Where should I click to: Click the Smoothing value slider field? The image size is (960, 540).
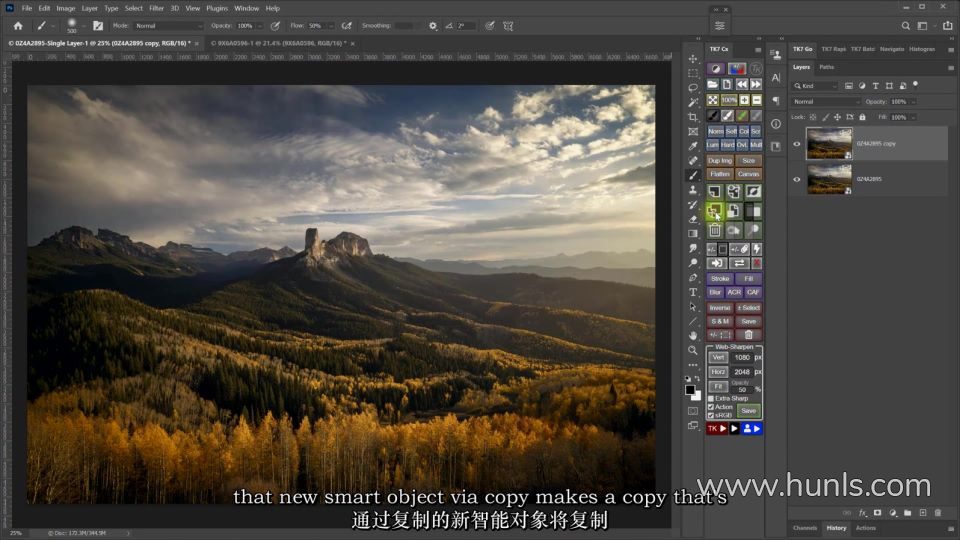coord(403,26)
